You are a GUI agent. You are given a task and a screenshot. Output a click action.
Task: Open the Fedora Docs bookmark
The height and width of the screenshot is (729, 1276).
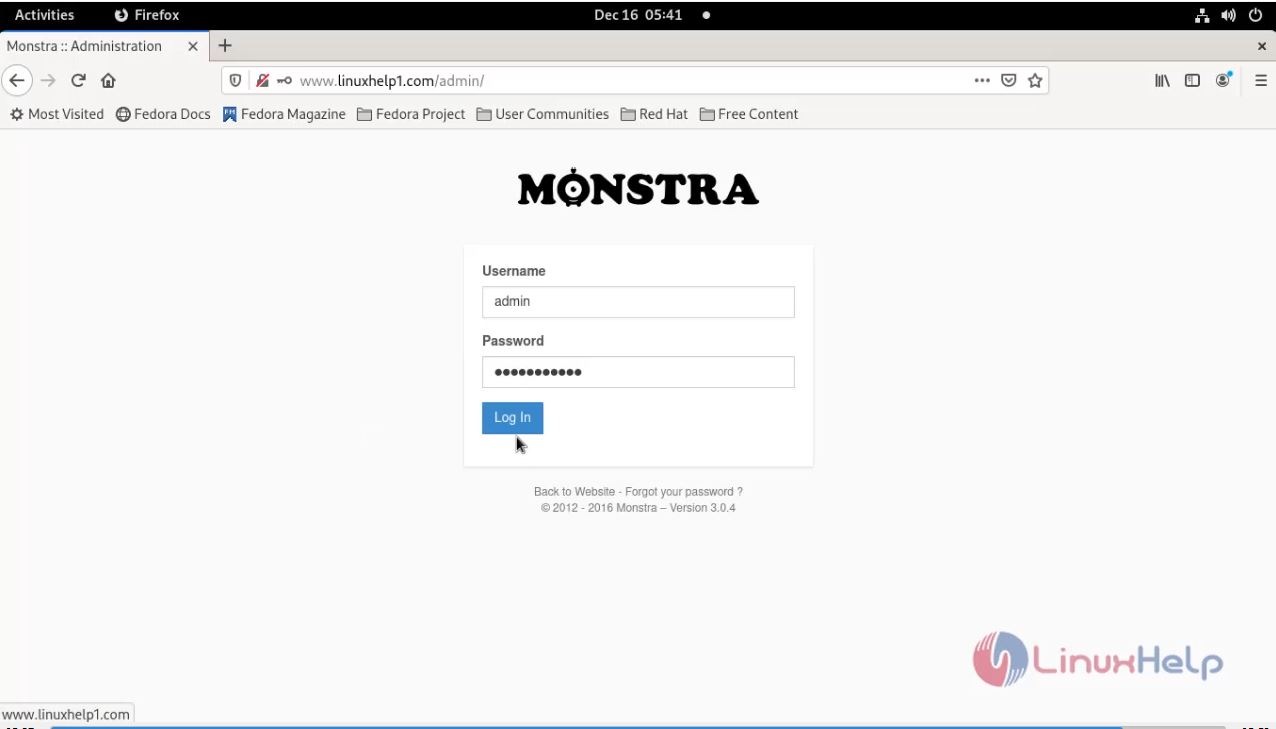[x=163, y=114]
